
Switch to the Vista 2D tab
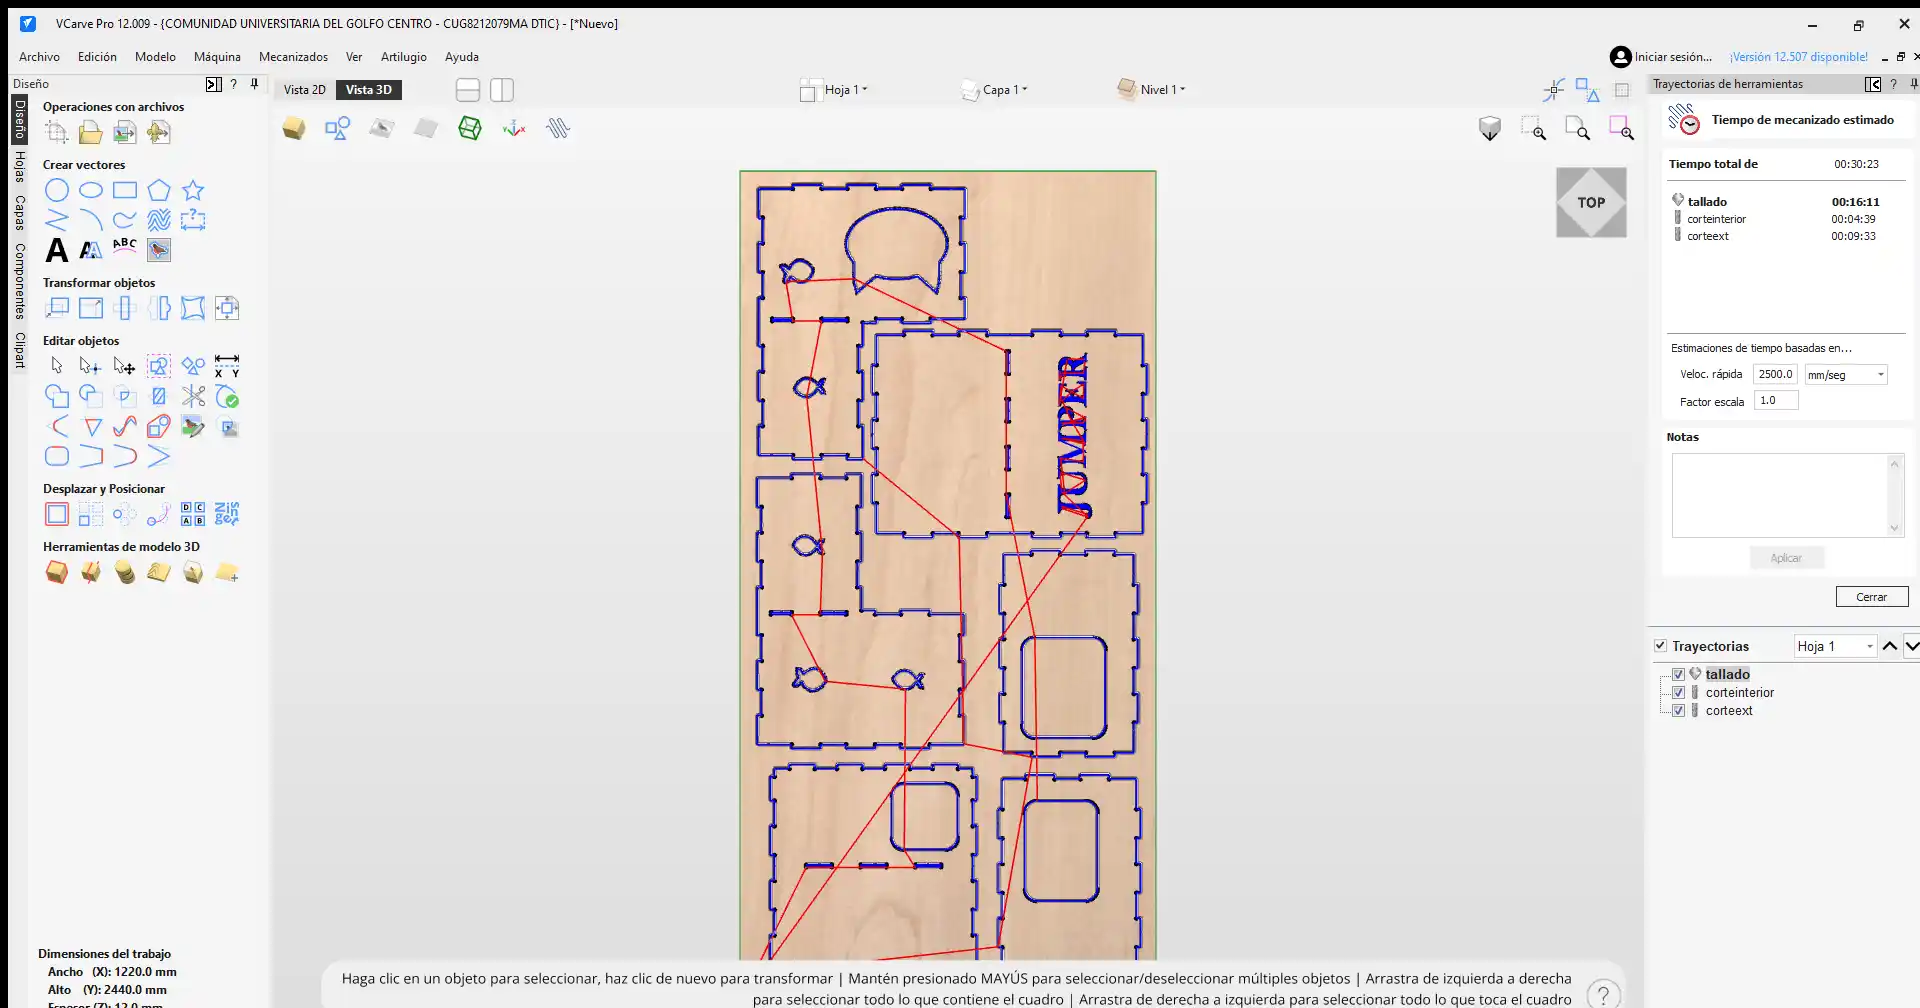304,90
